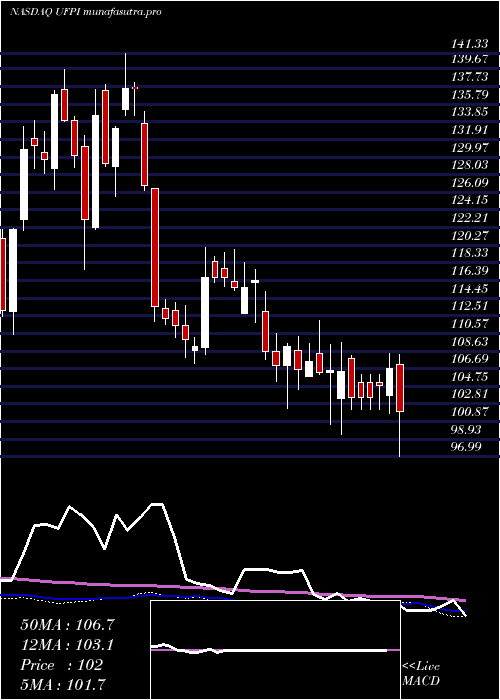Screen dimensions: 500x700
Task: Select the 124.15 price axis label
Action: pyautogui.click(x=470, y=200)
